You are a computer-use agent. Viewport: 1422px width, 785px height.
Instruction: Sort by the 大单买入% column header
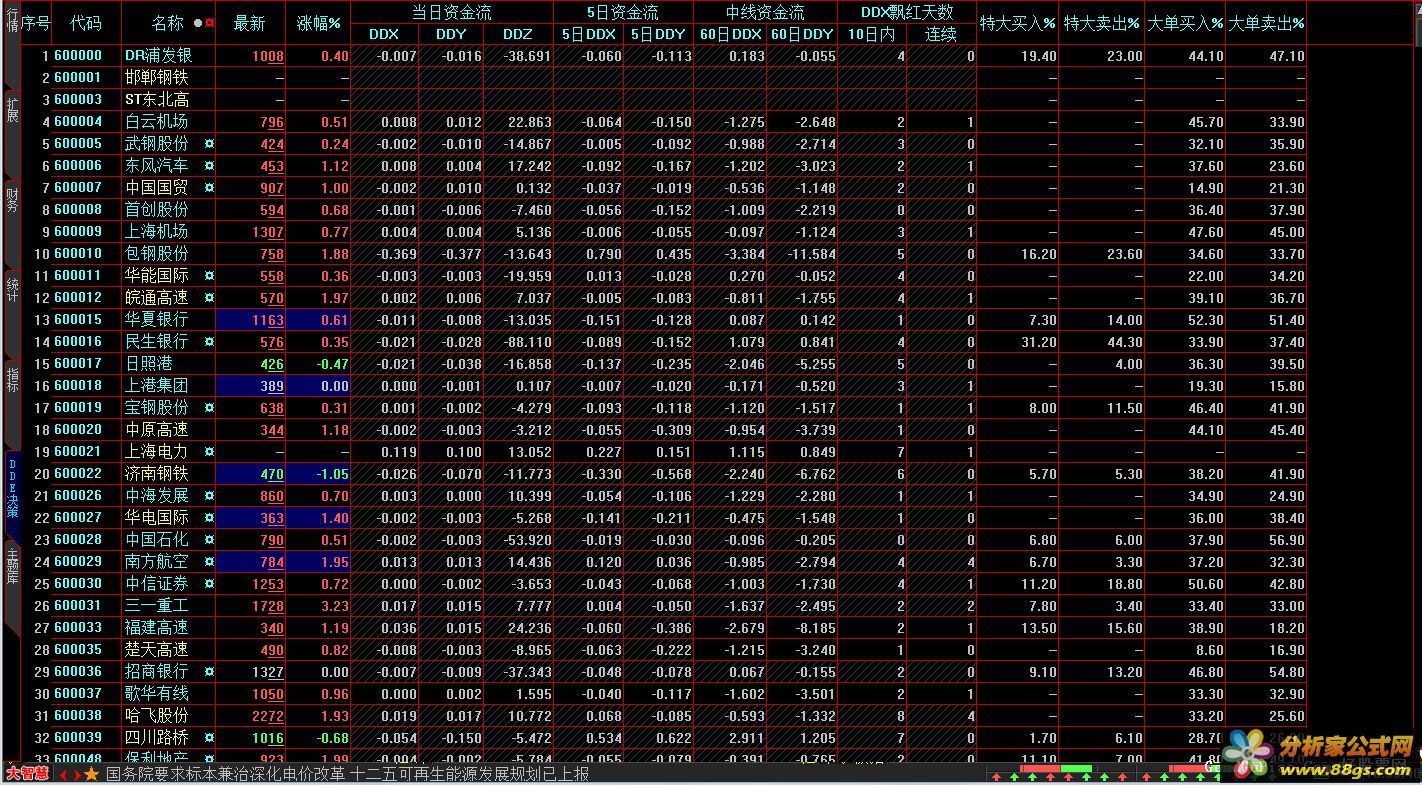click(x=1185, y=23)
